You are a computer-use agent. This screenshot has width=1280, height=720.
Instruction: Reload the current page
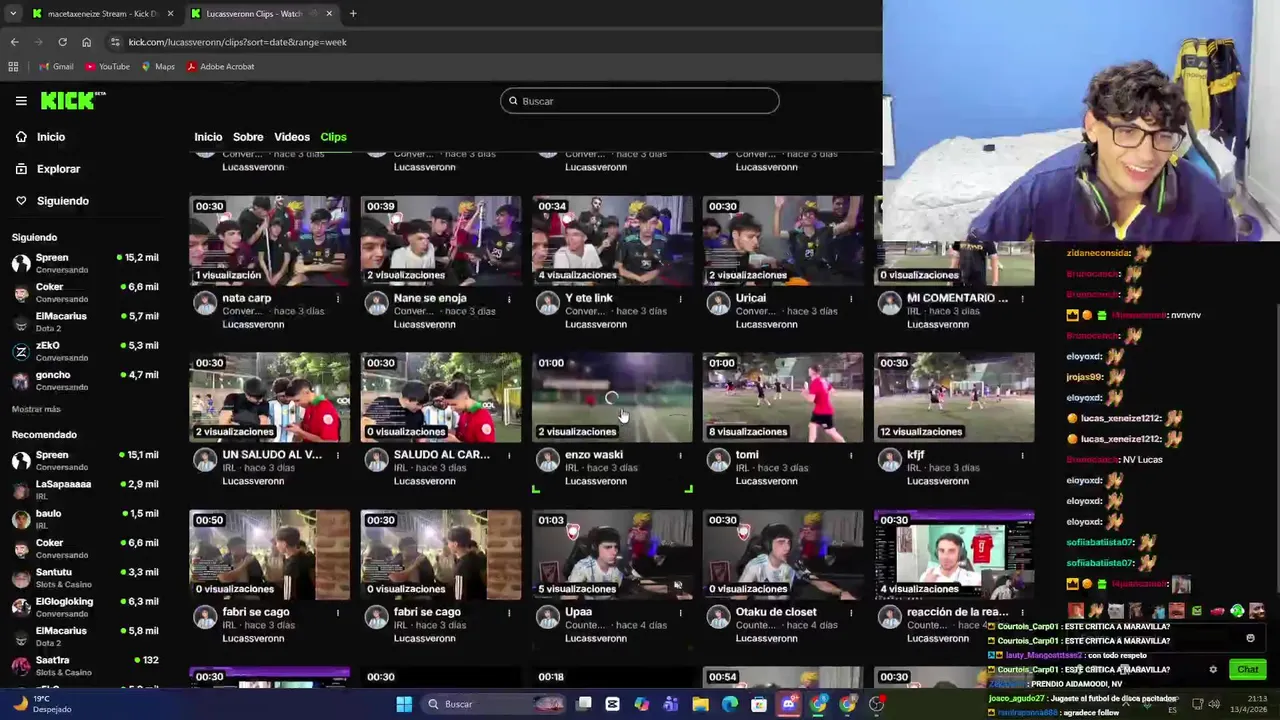tap(62, 42)
